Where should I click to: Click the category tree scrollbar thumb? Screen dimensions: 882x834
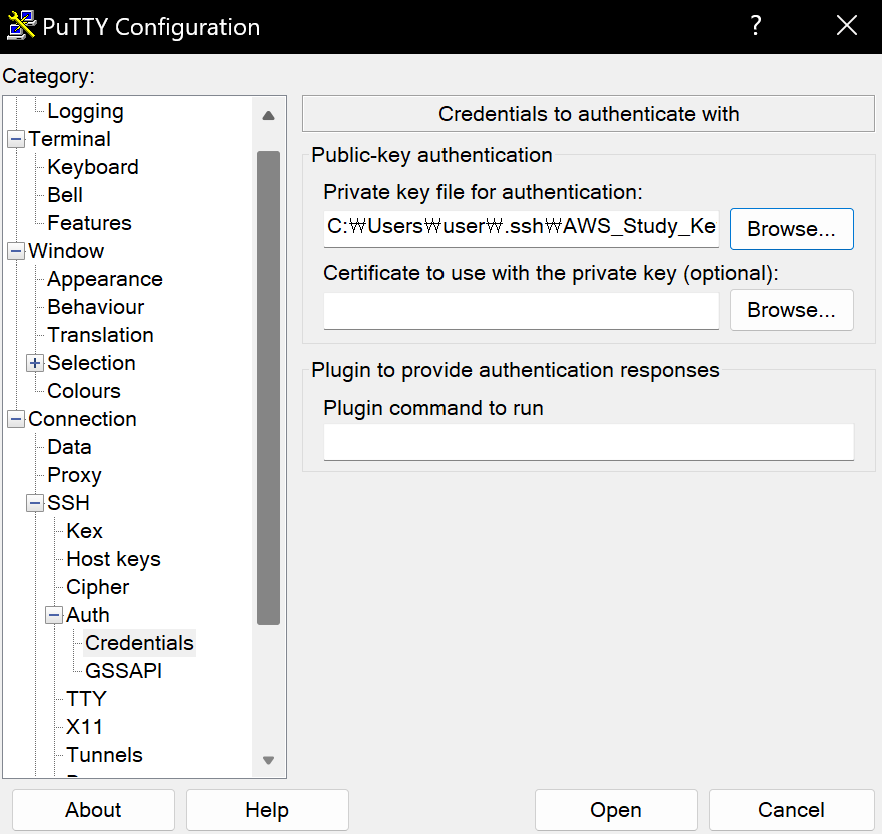pyautogui.click(x=268, y=387)
